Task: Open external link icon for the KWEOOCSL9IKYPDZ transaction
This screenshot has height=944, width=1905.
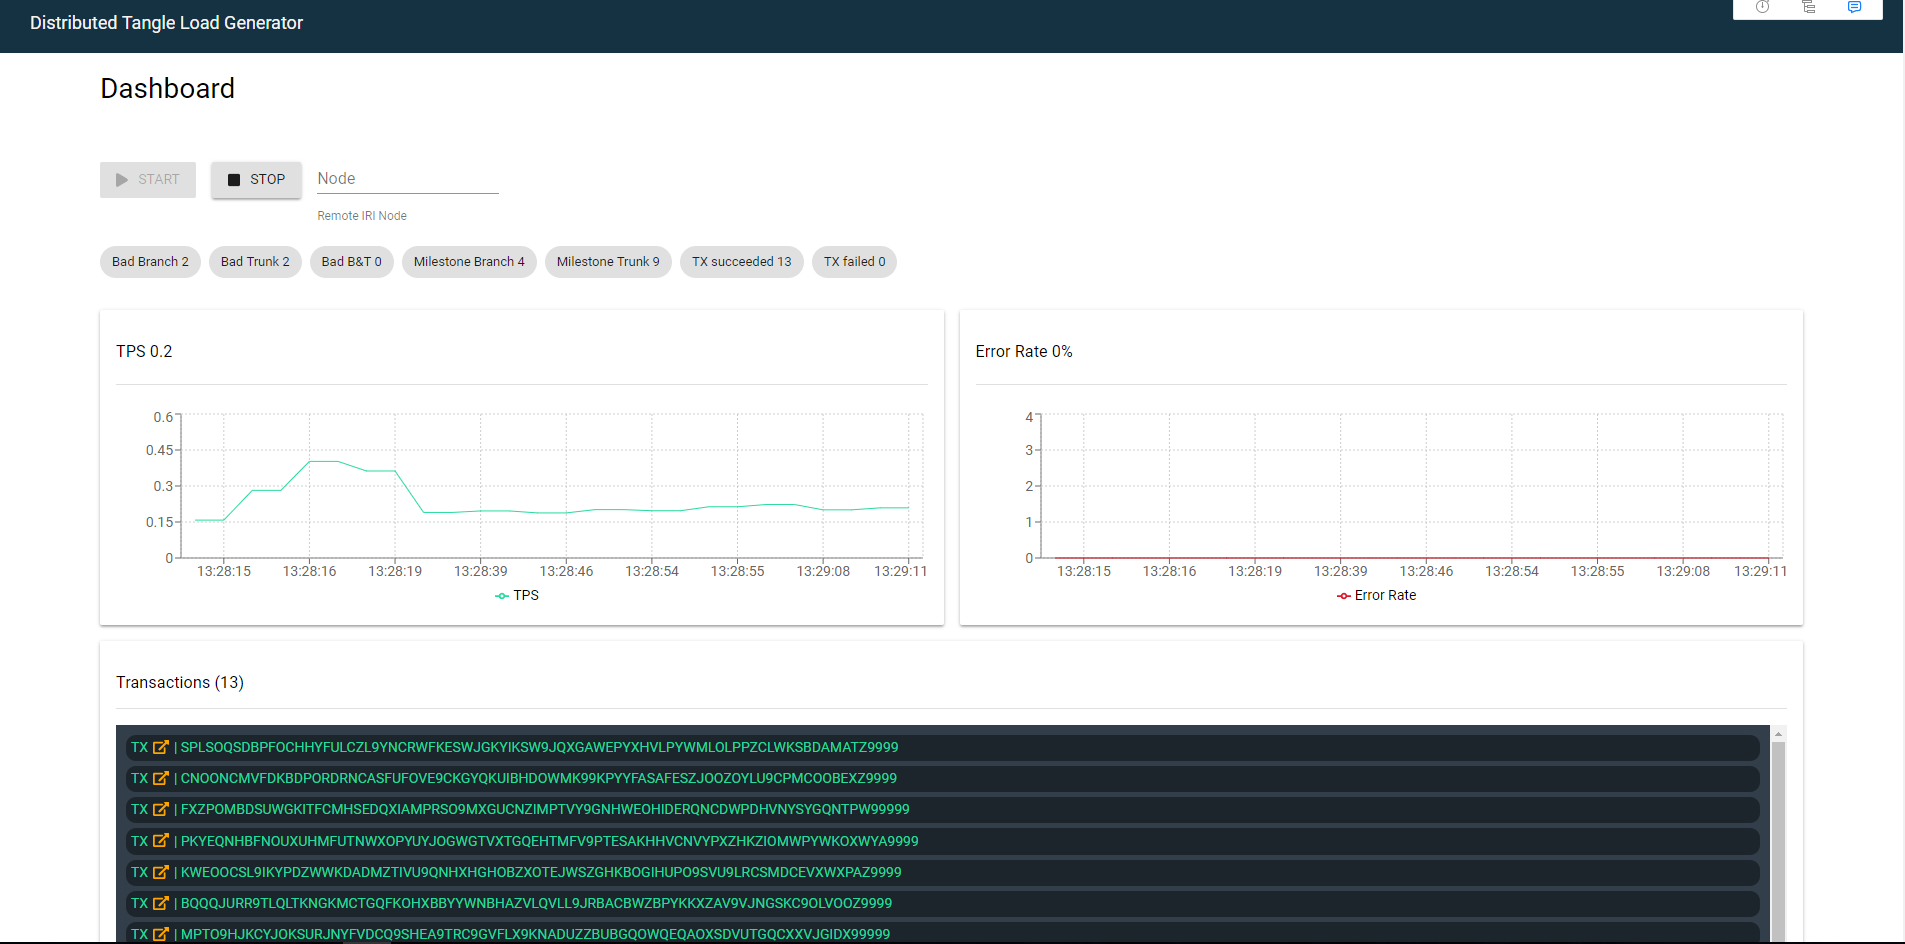Action: point(161,872)
